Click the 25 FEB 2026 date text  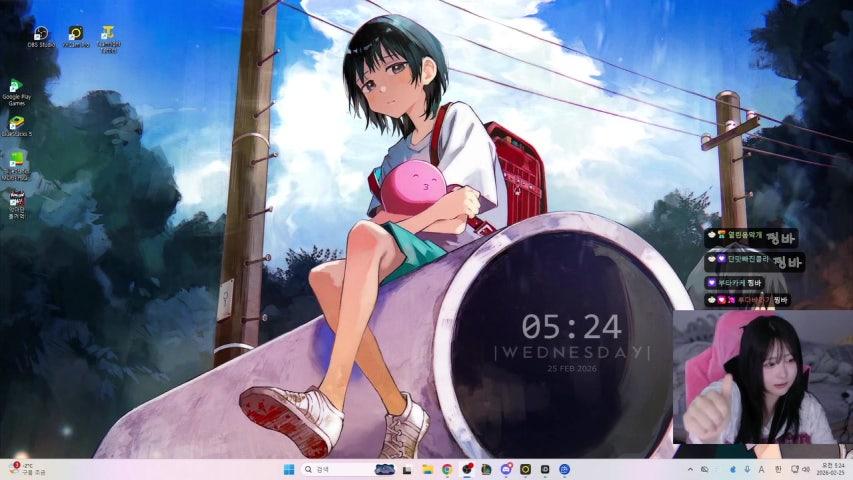(x=572, y=368)
